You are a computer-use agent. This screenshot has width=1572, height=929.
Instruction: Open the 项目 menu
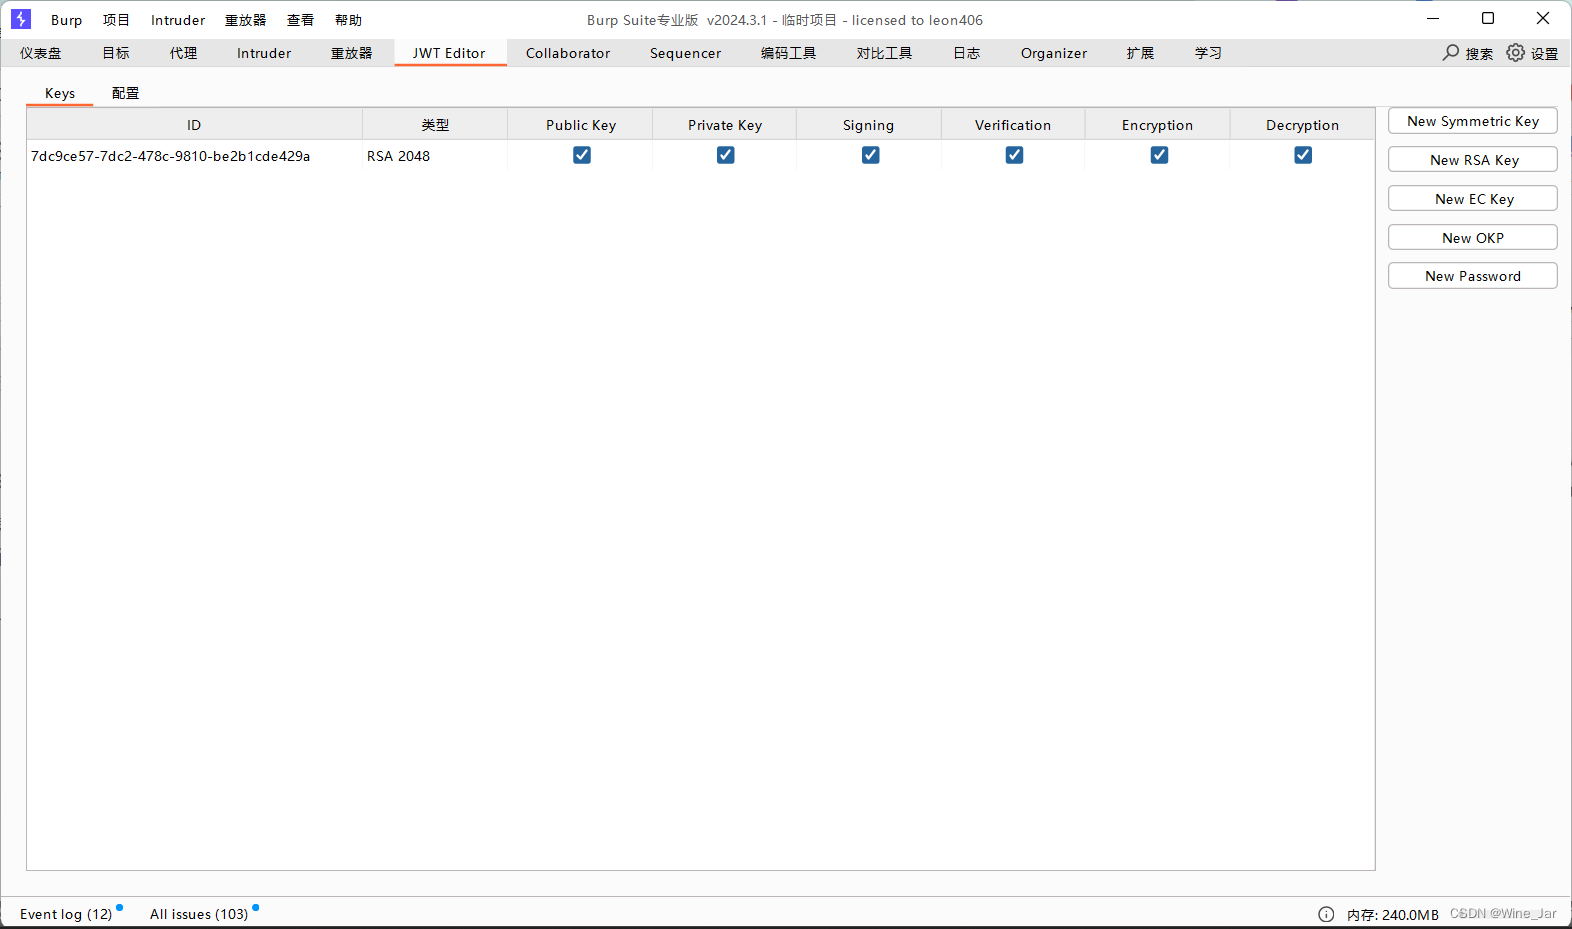click(x=116, y=20)
